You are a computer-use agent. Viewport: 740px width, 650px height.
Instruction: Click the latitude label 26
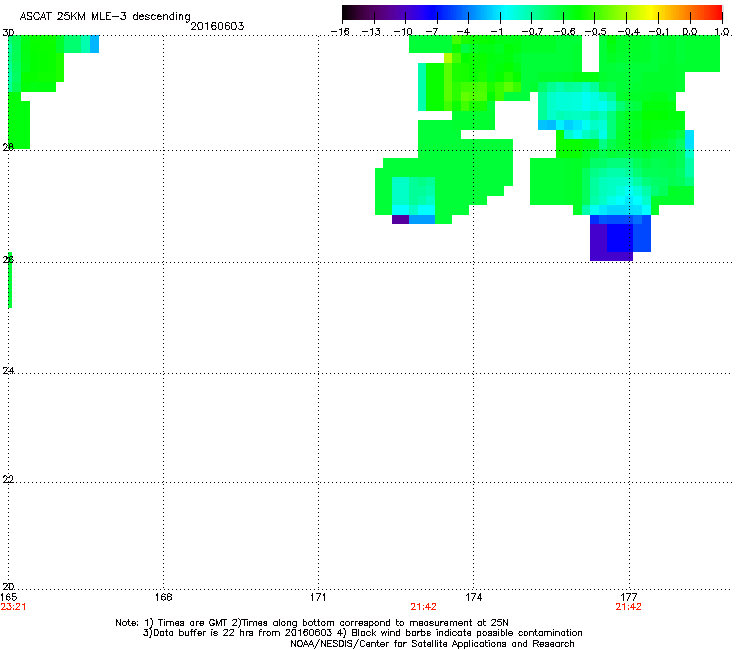click(x=8, y=259)
